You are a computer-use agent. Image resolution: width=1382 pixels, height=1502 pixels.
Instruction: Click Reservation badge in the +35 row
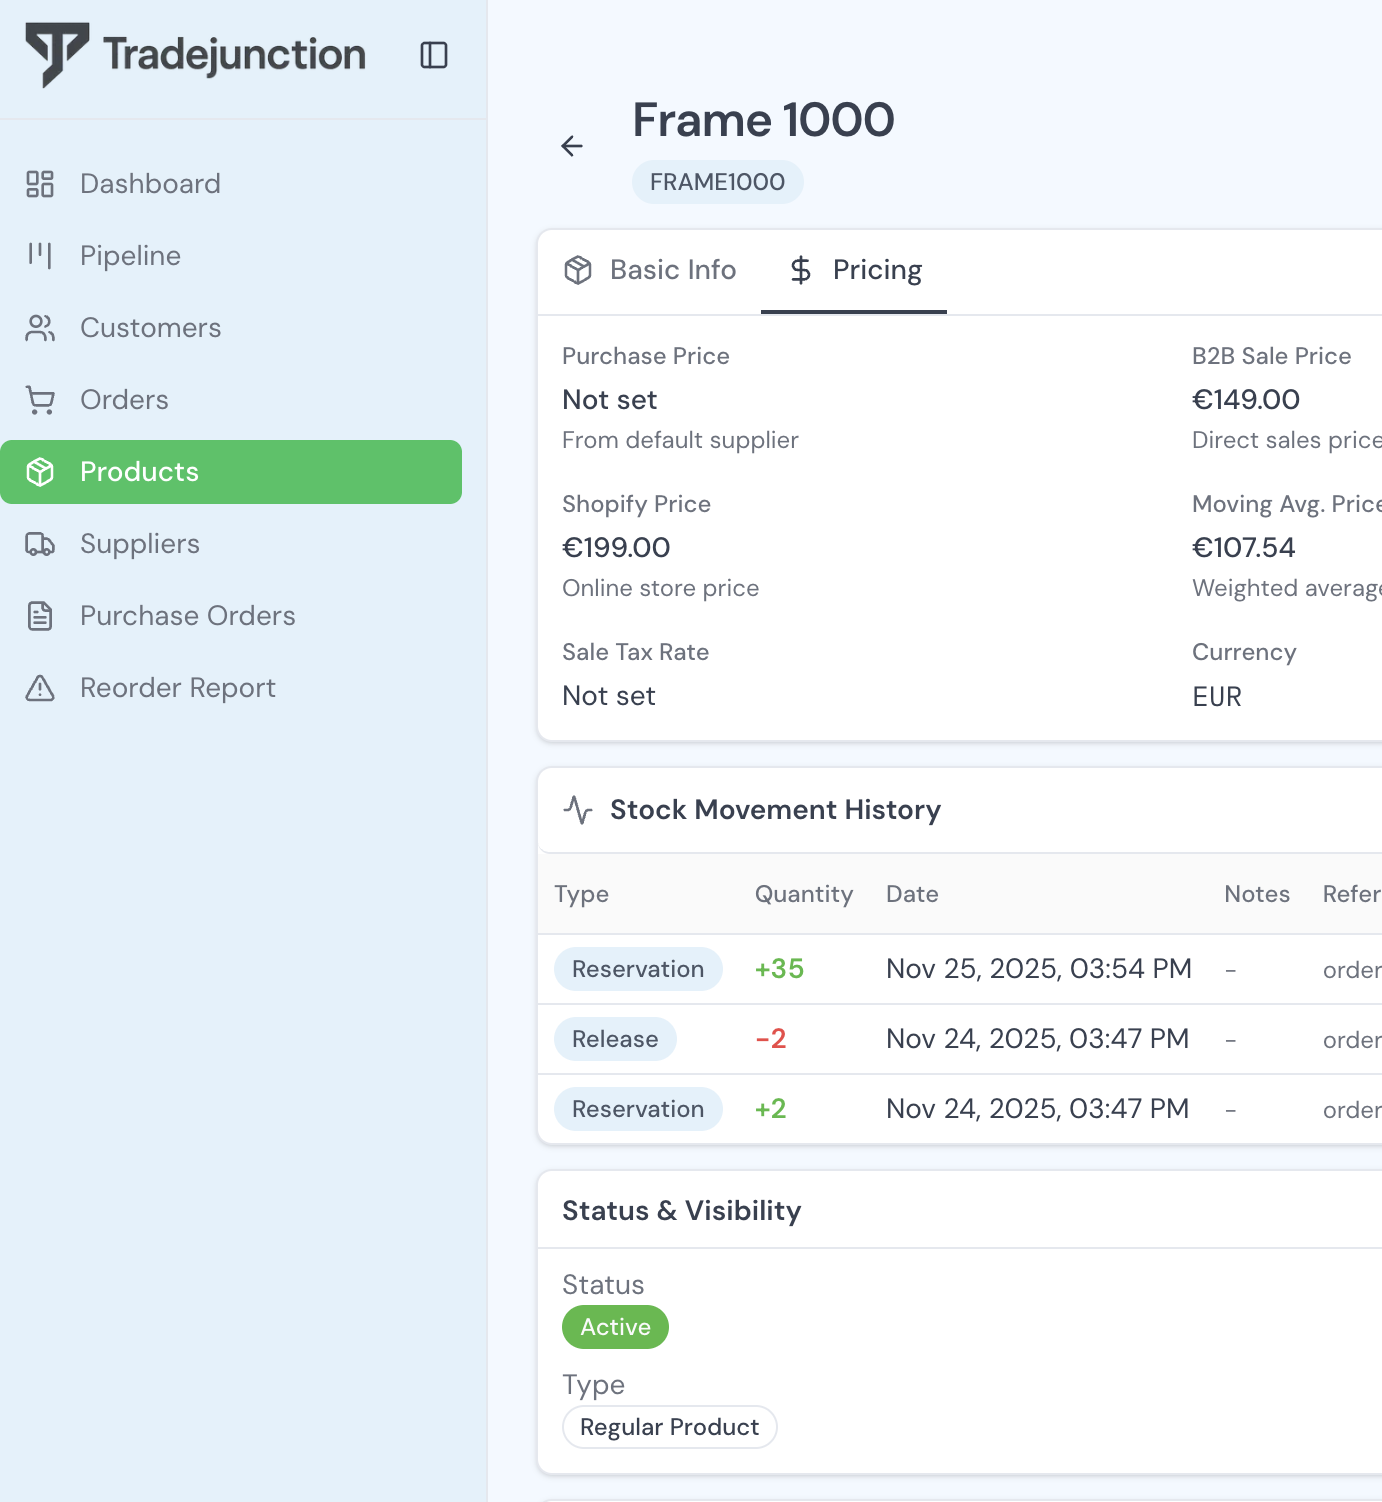tap(638, 969)
